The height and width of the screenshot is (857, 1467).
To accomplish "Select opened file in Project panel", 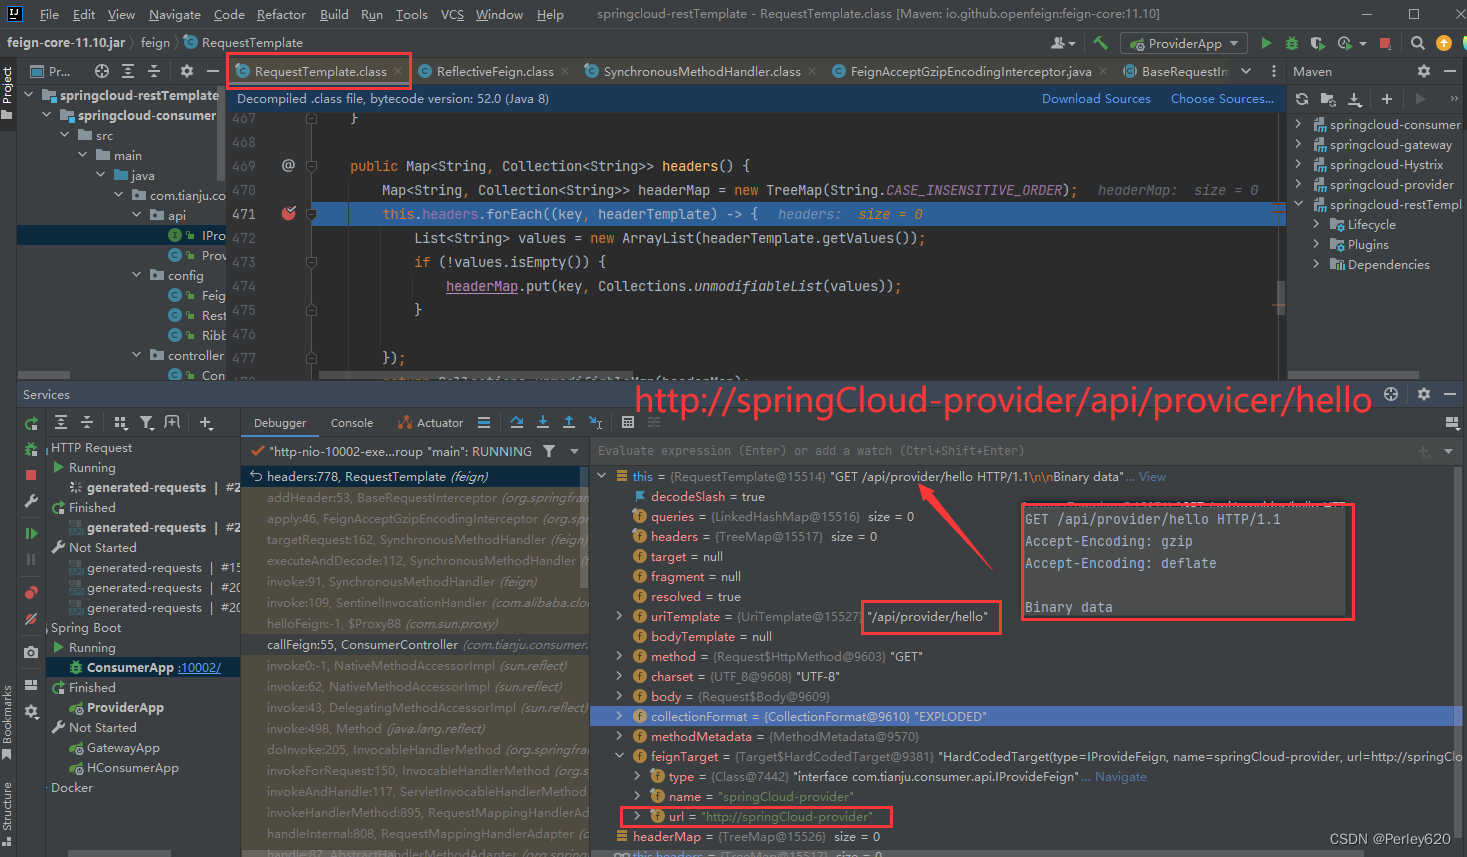I will (102, 71).
